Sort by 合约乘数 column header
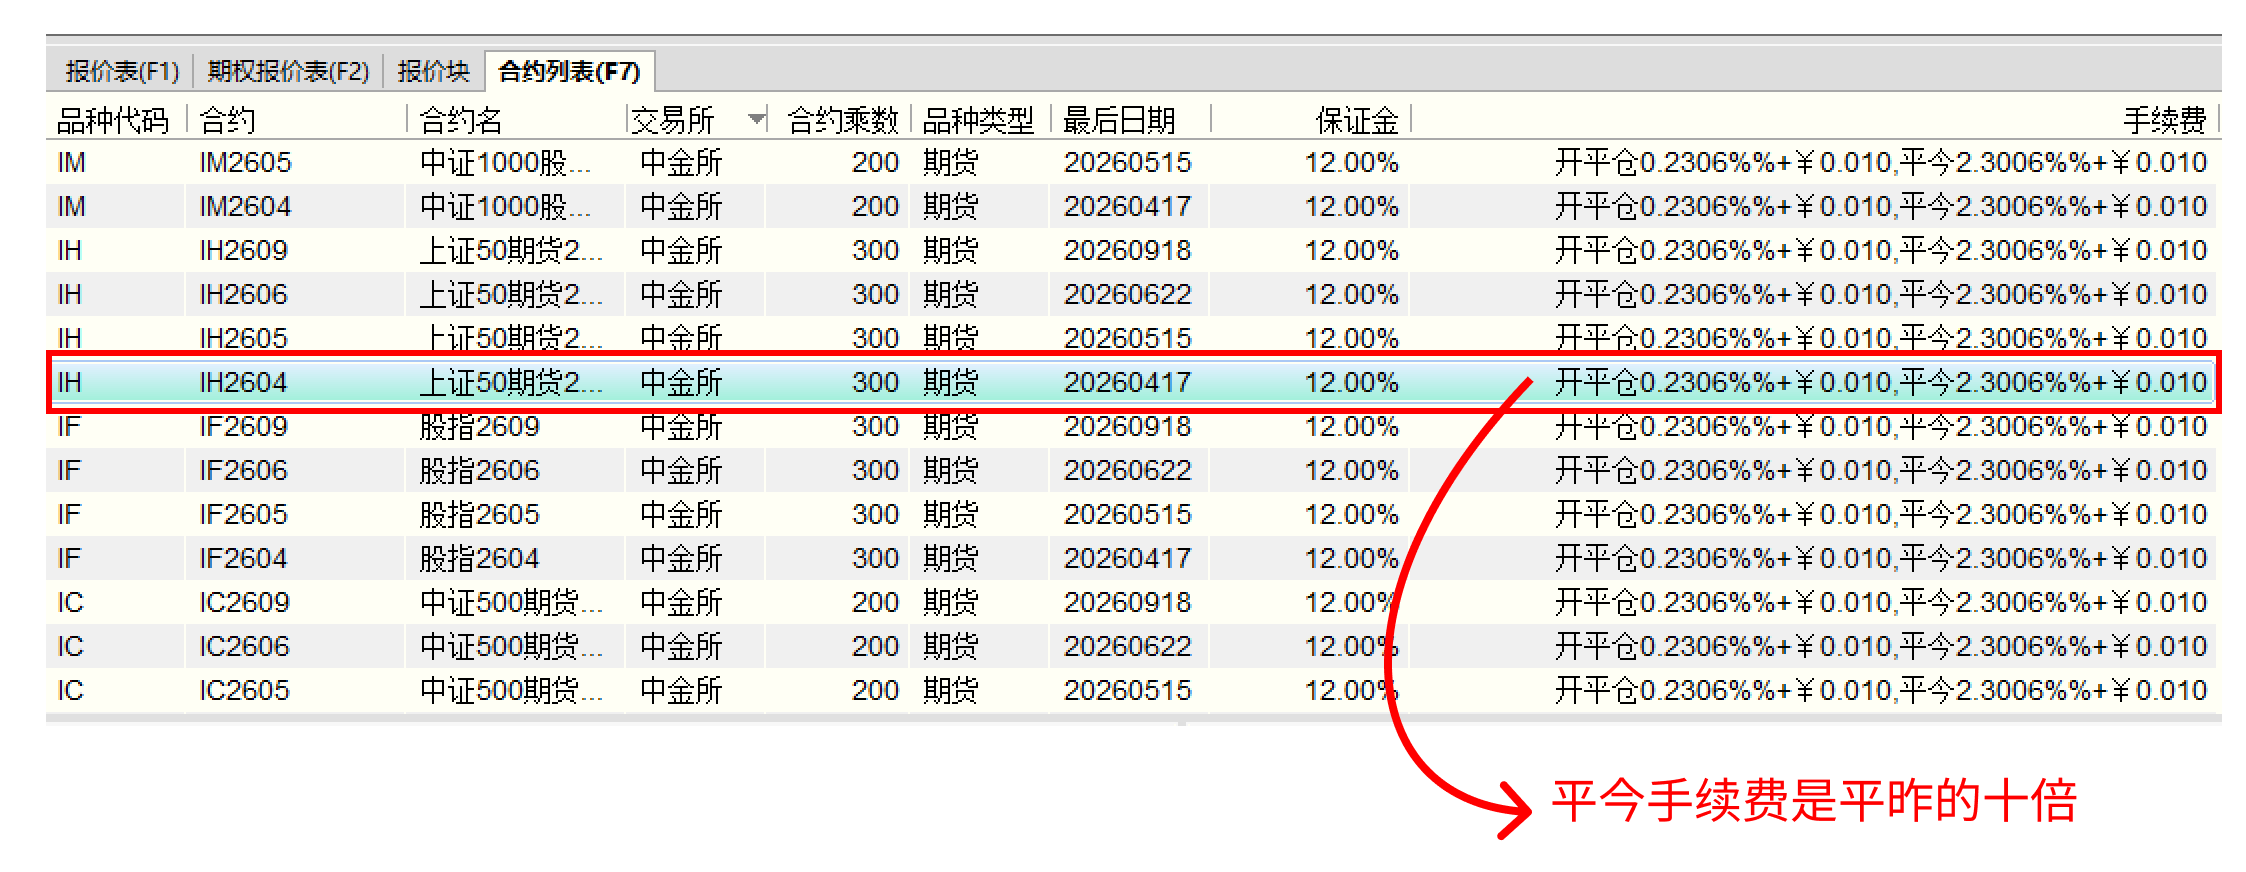 click(842, 121)
